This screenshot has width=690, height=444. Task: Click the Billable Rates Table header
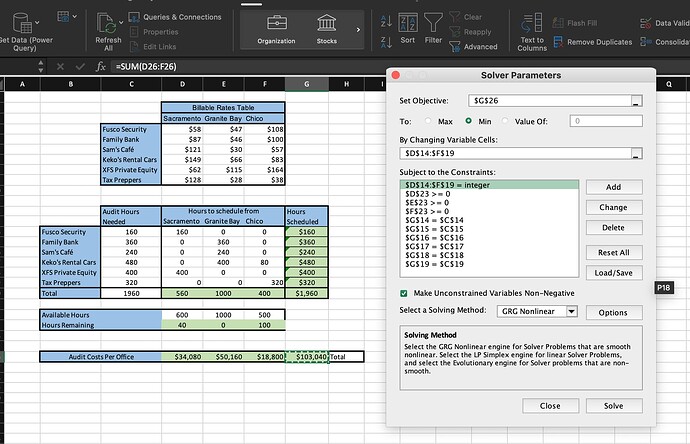pyautogui.click(x=223, y=107)
